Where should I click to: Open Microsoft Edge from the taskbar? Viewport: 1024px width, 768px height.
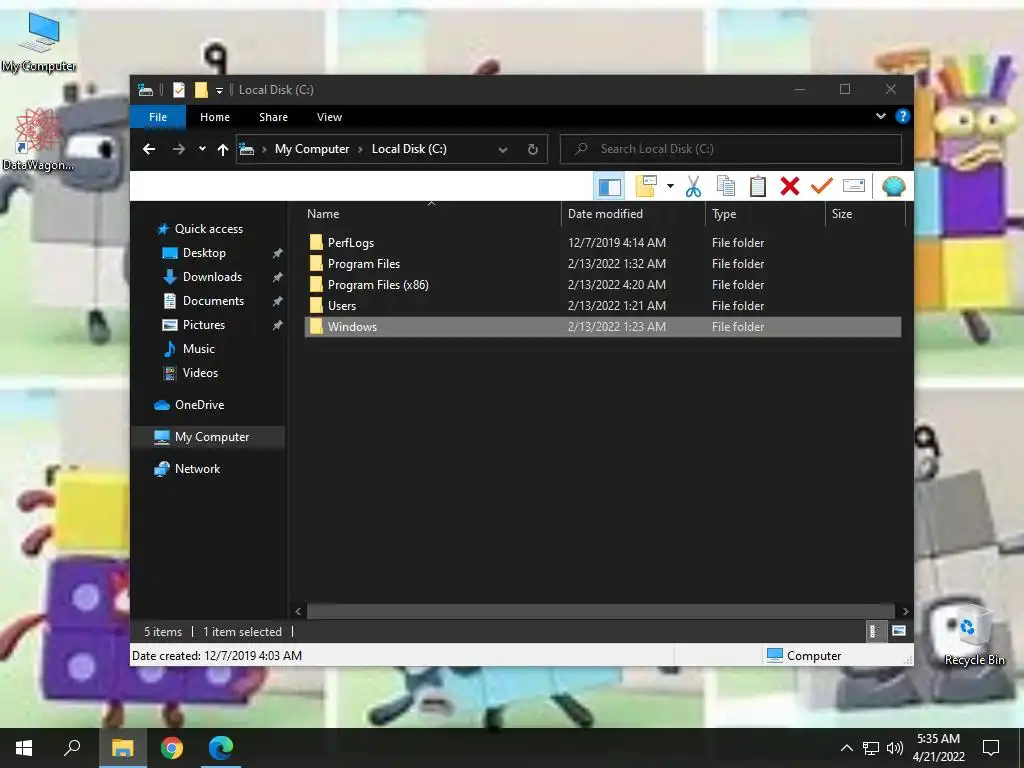coord(221,748)
